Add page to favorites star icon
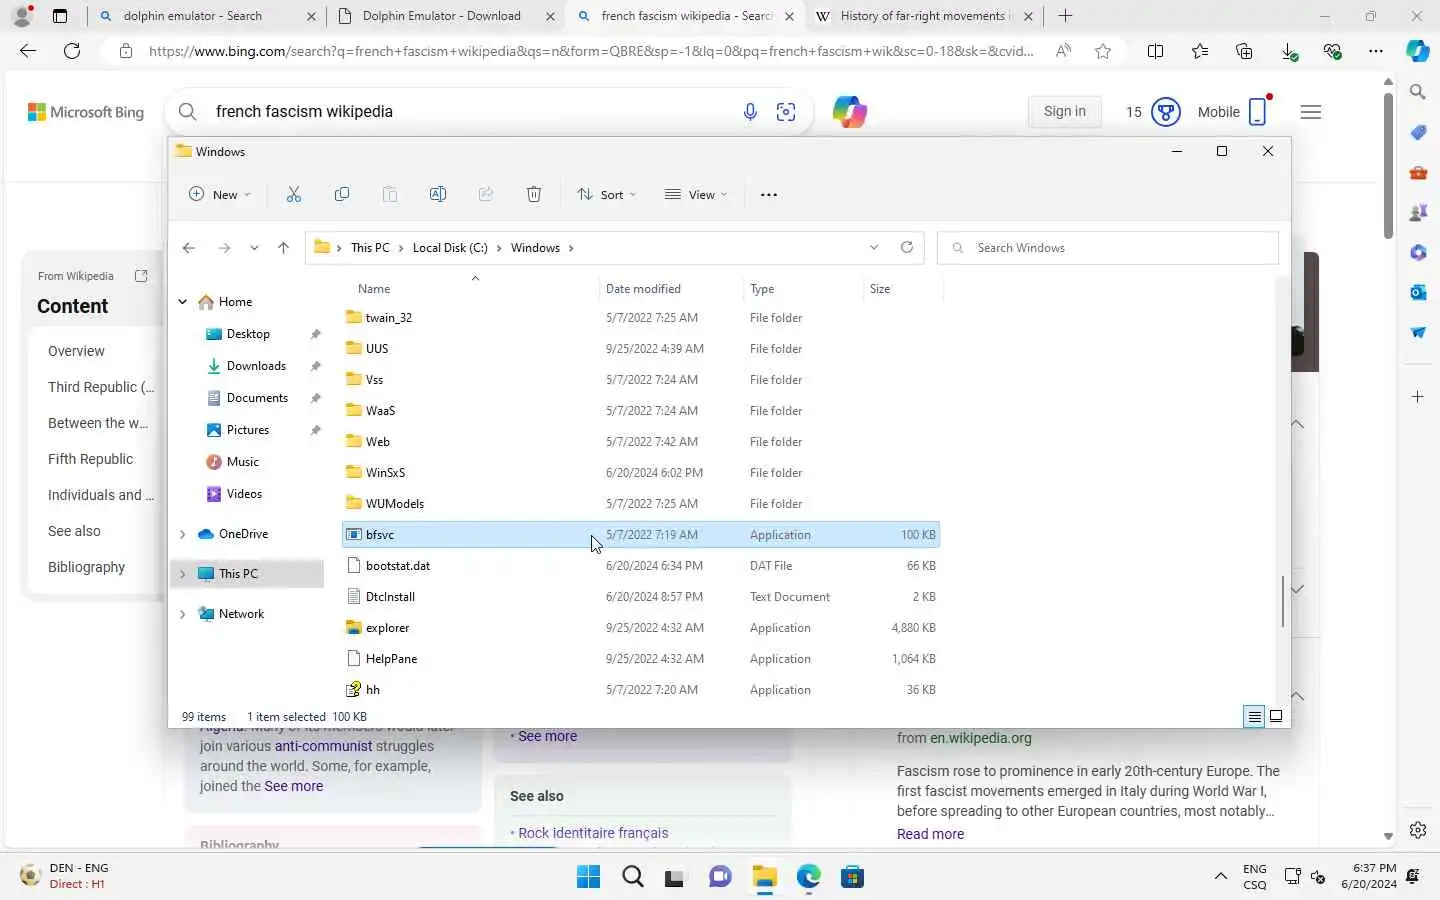Screen dimensions: 1440x900 point(1103,51)
